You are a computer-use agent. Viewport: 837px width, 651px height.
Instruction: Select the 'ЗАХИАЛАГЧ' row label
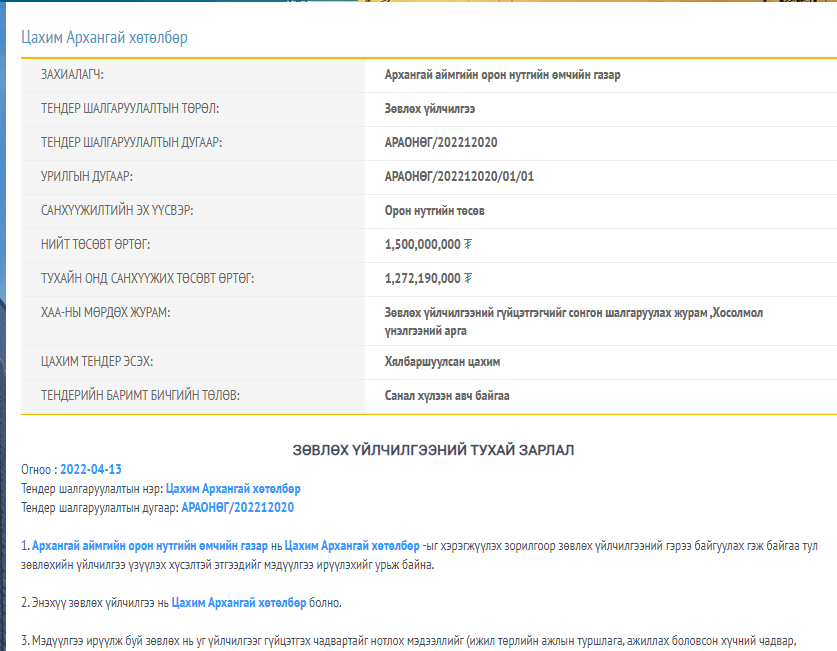click(72, 75)
